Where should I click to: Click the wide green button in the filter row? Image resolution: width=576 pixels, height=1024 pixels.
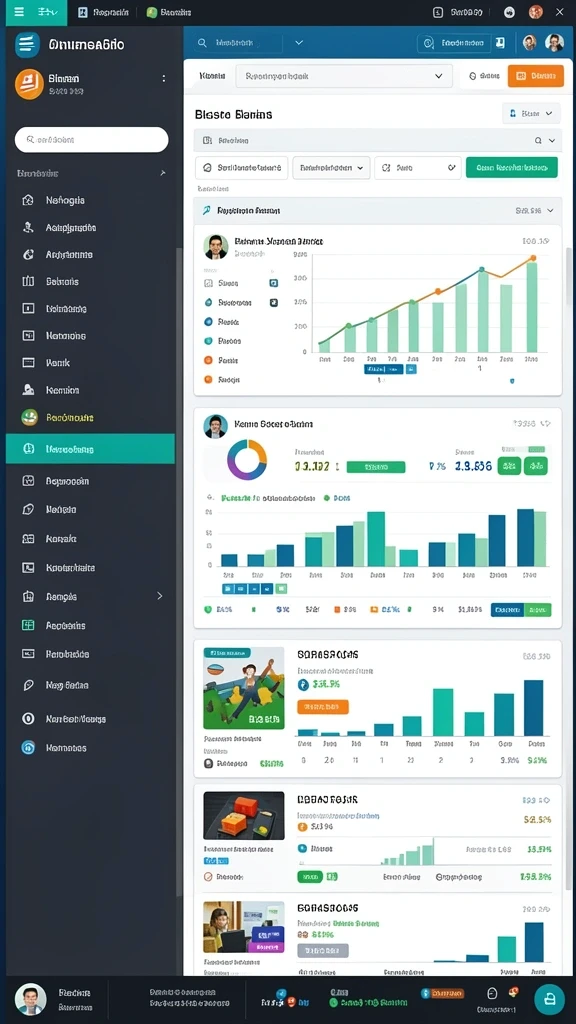[511, 167]
